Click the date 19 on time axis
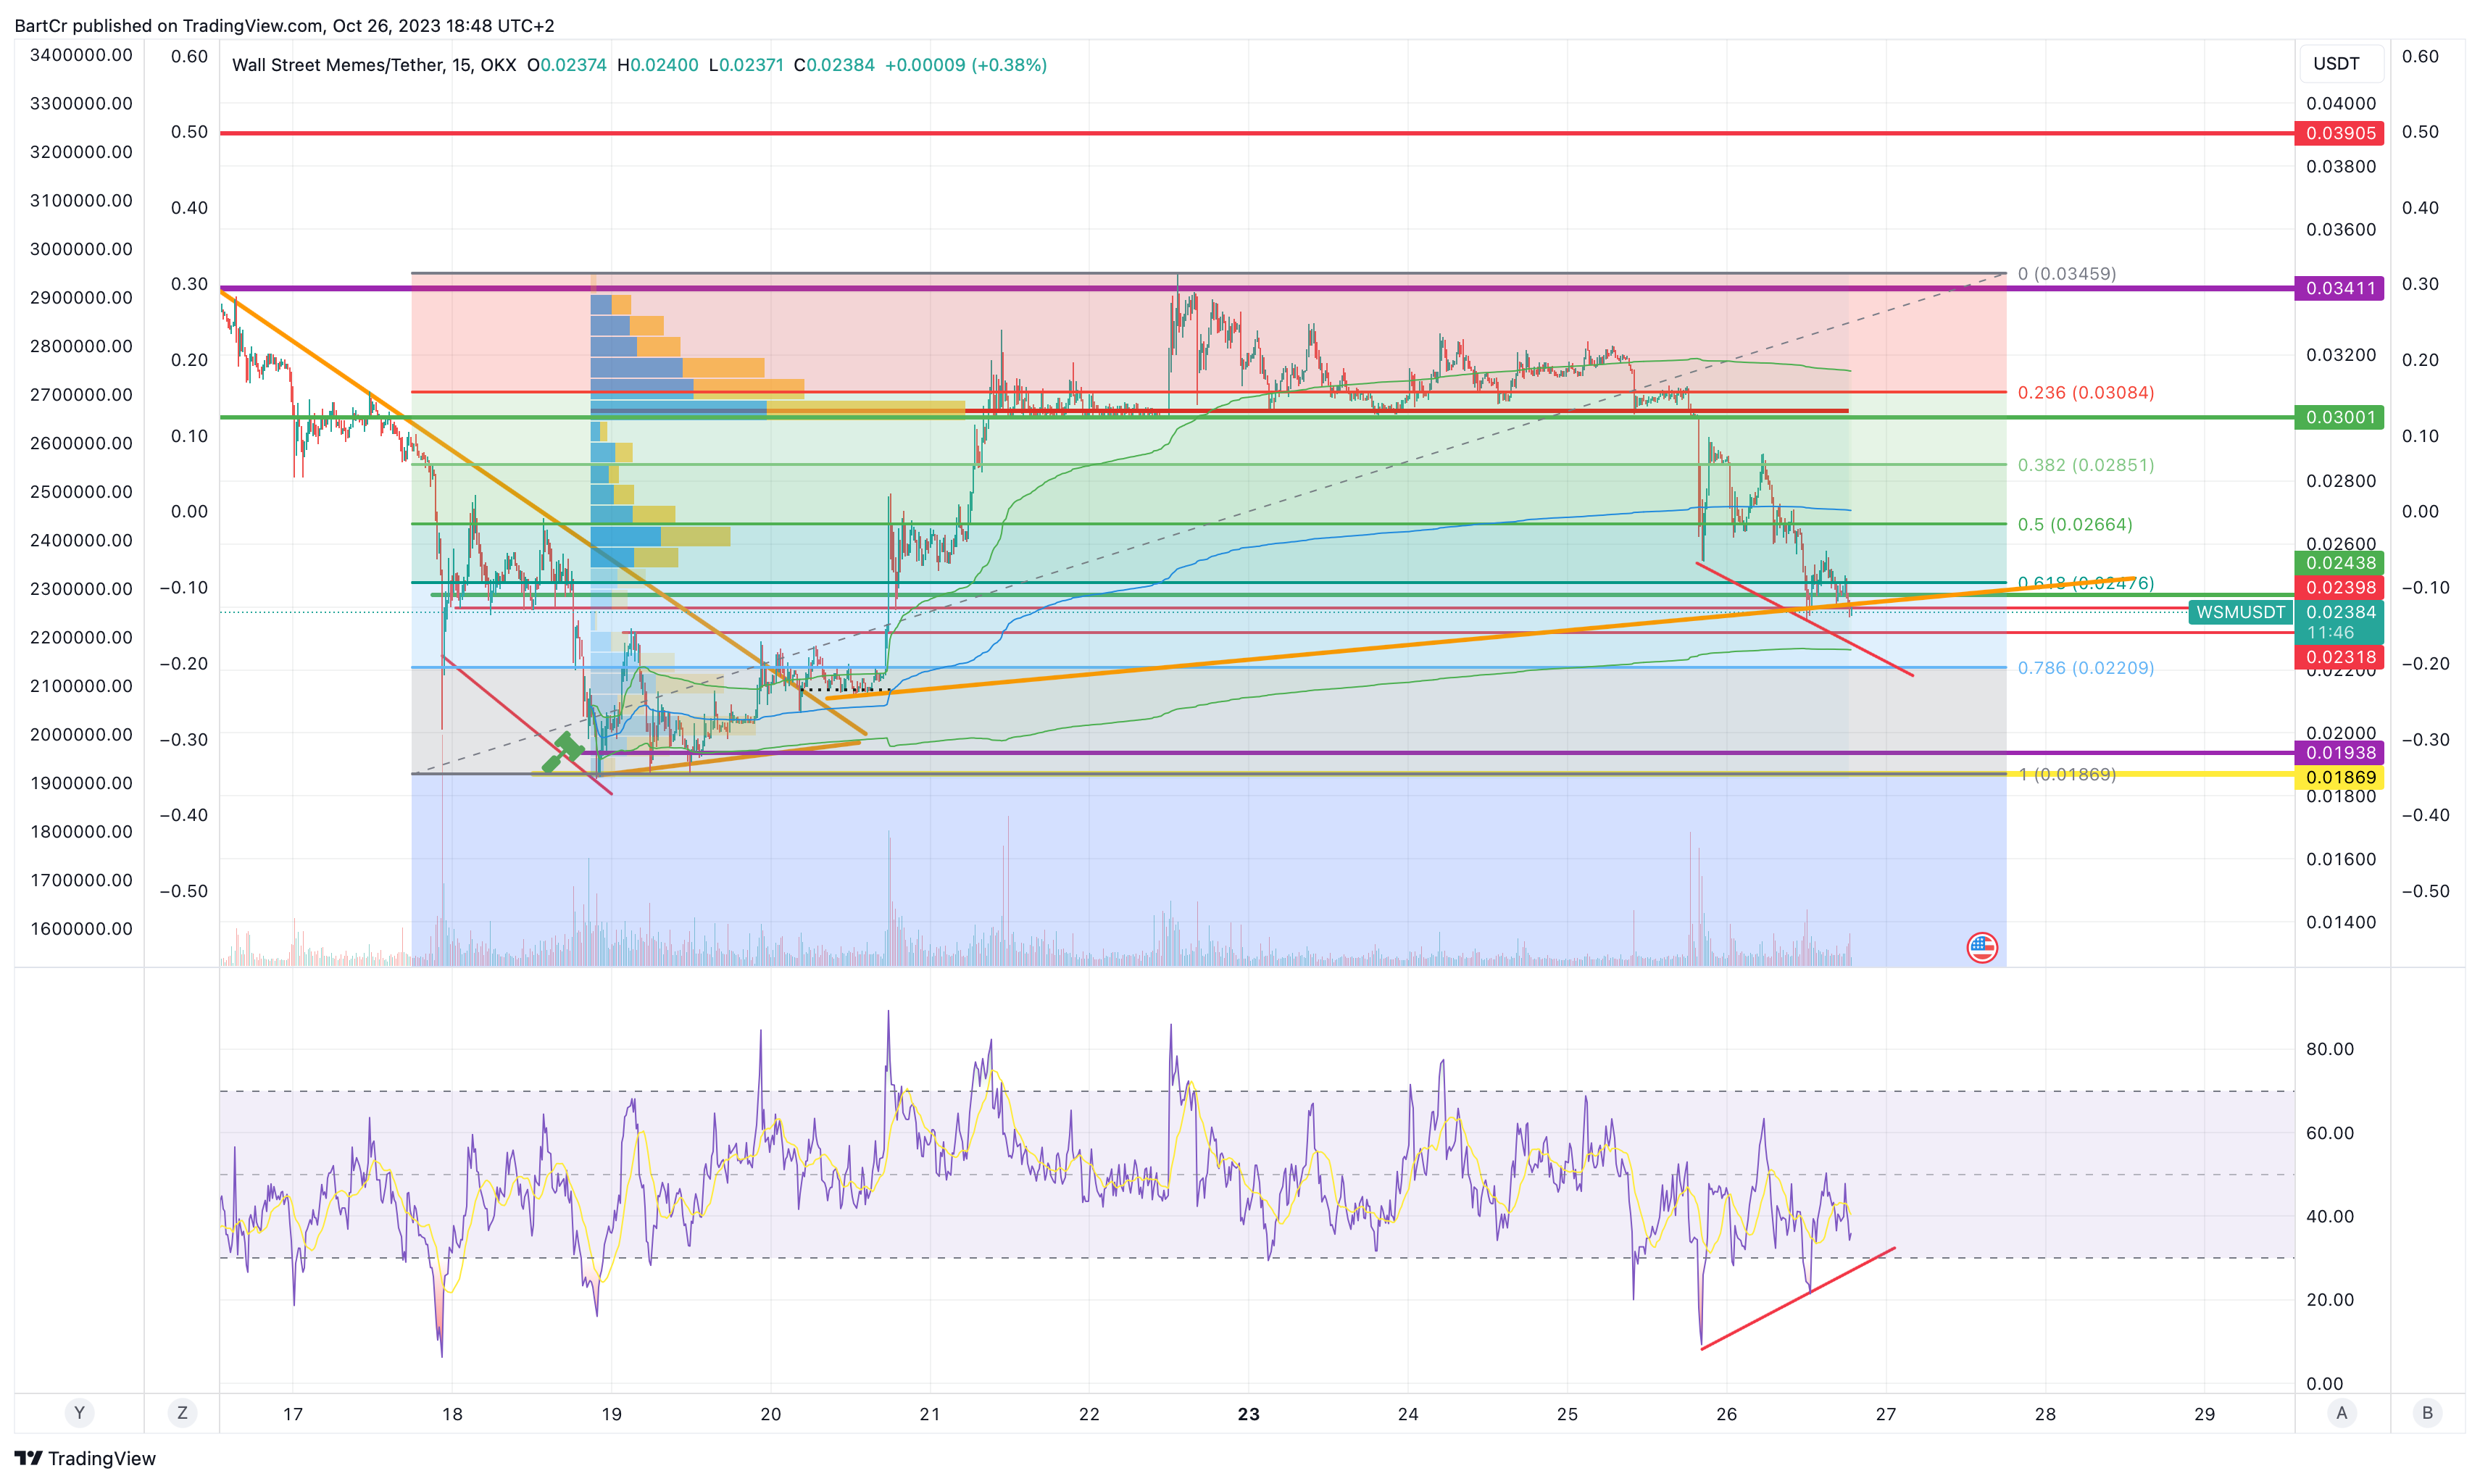Image resolution: width=2480 pixels, height=1484 pixels. [x=611, y=1414]
